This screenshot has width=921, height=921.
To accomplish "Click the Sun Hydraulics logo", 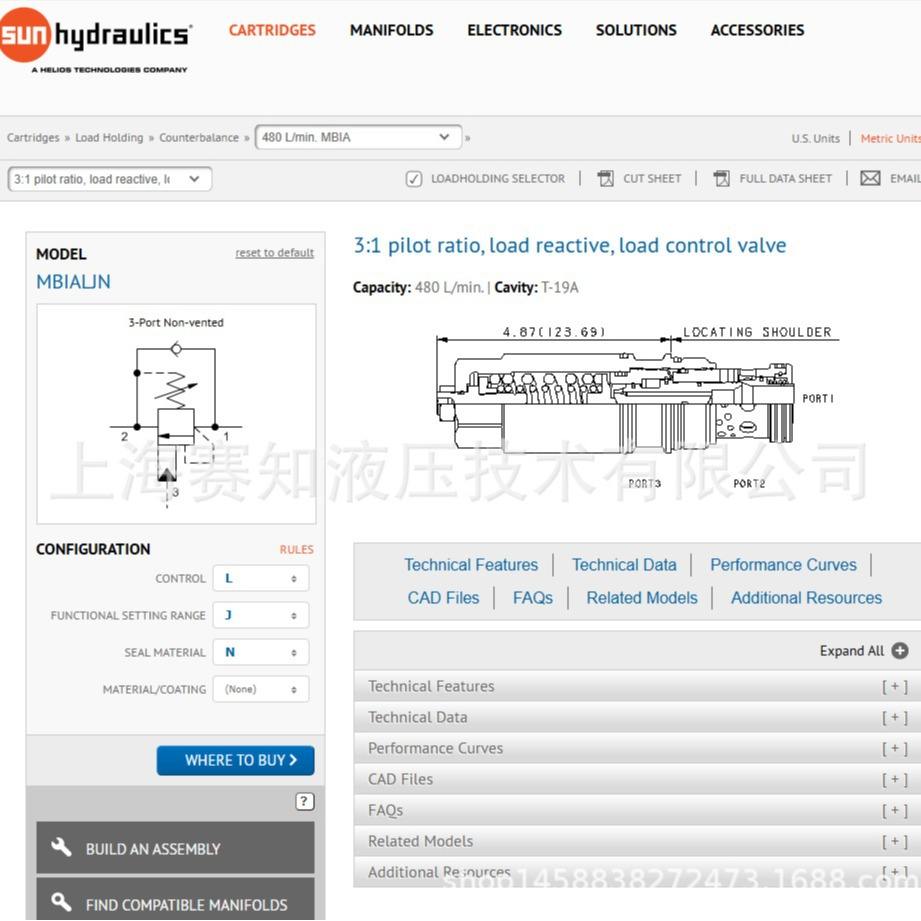I will coord(94,40).
